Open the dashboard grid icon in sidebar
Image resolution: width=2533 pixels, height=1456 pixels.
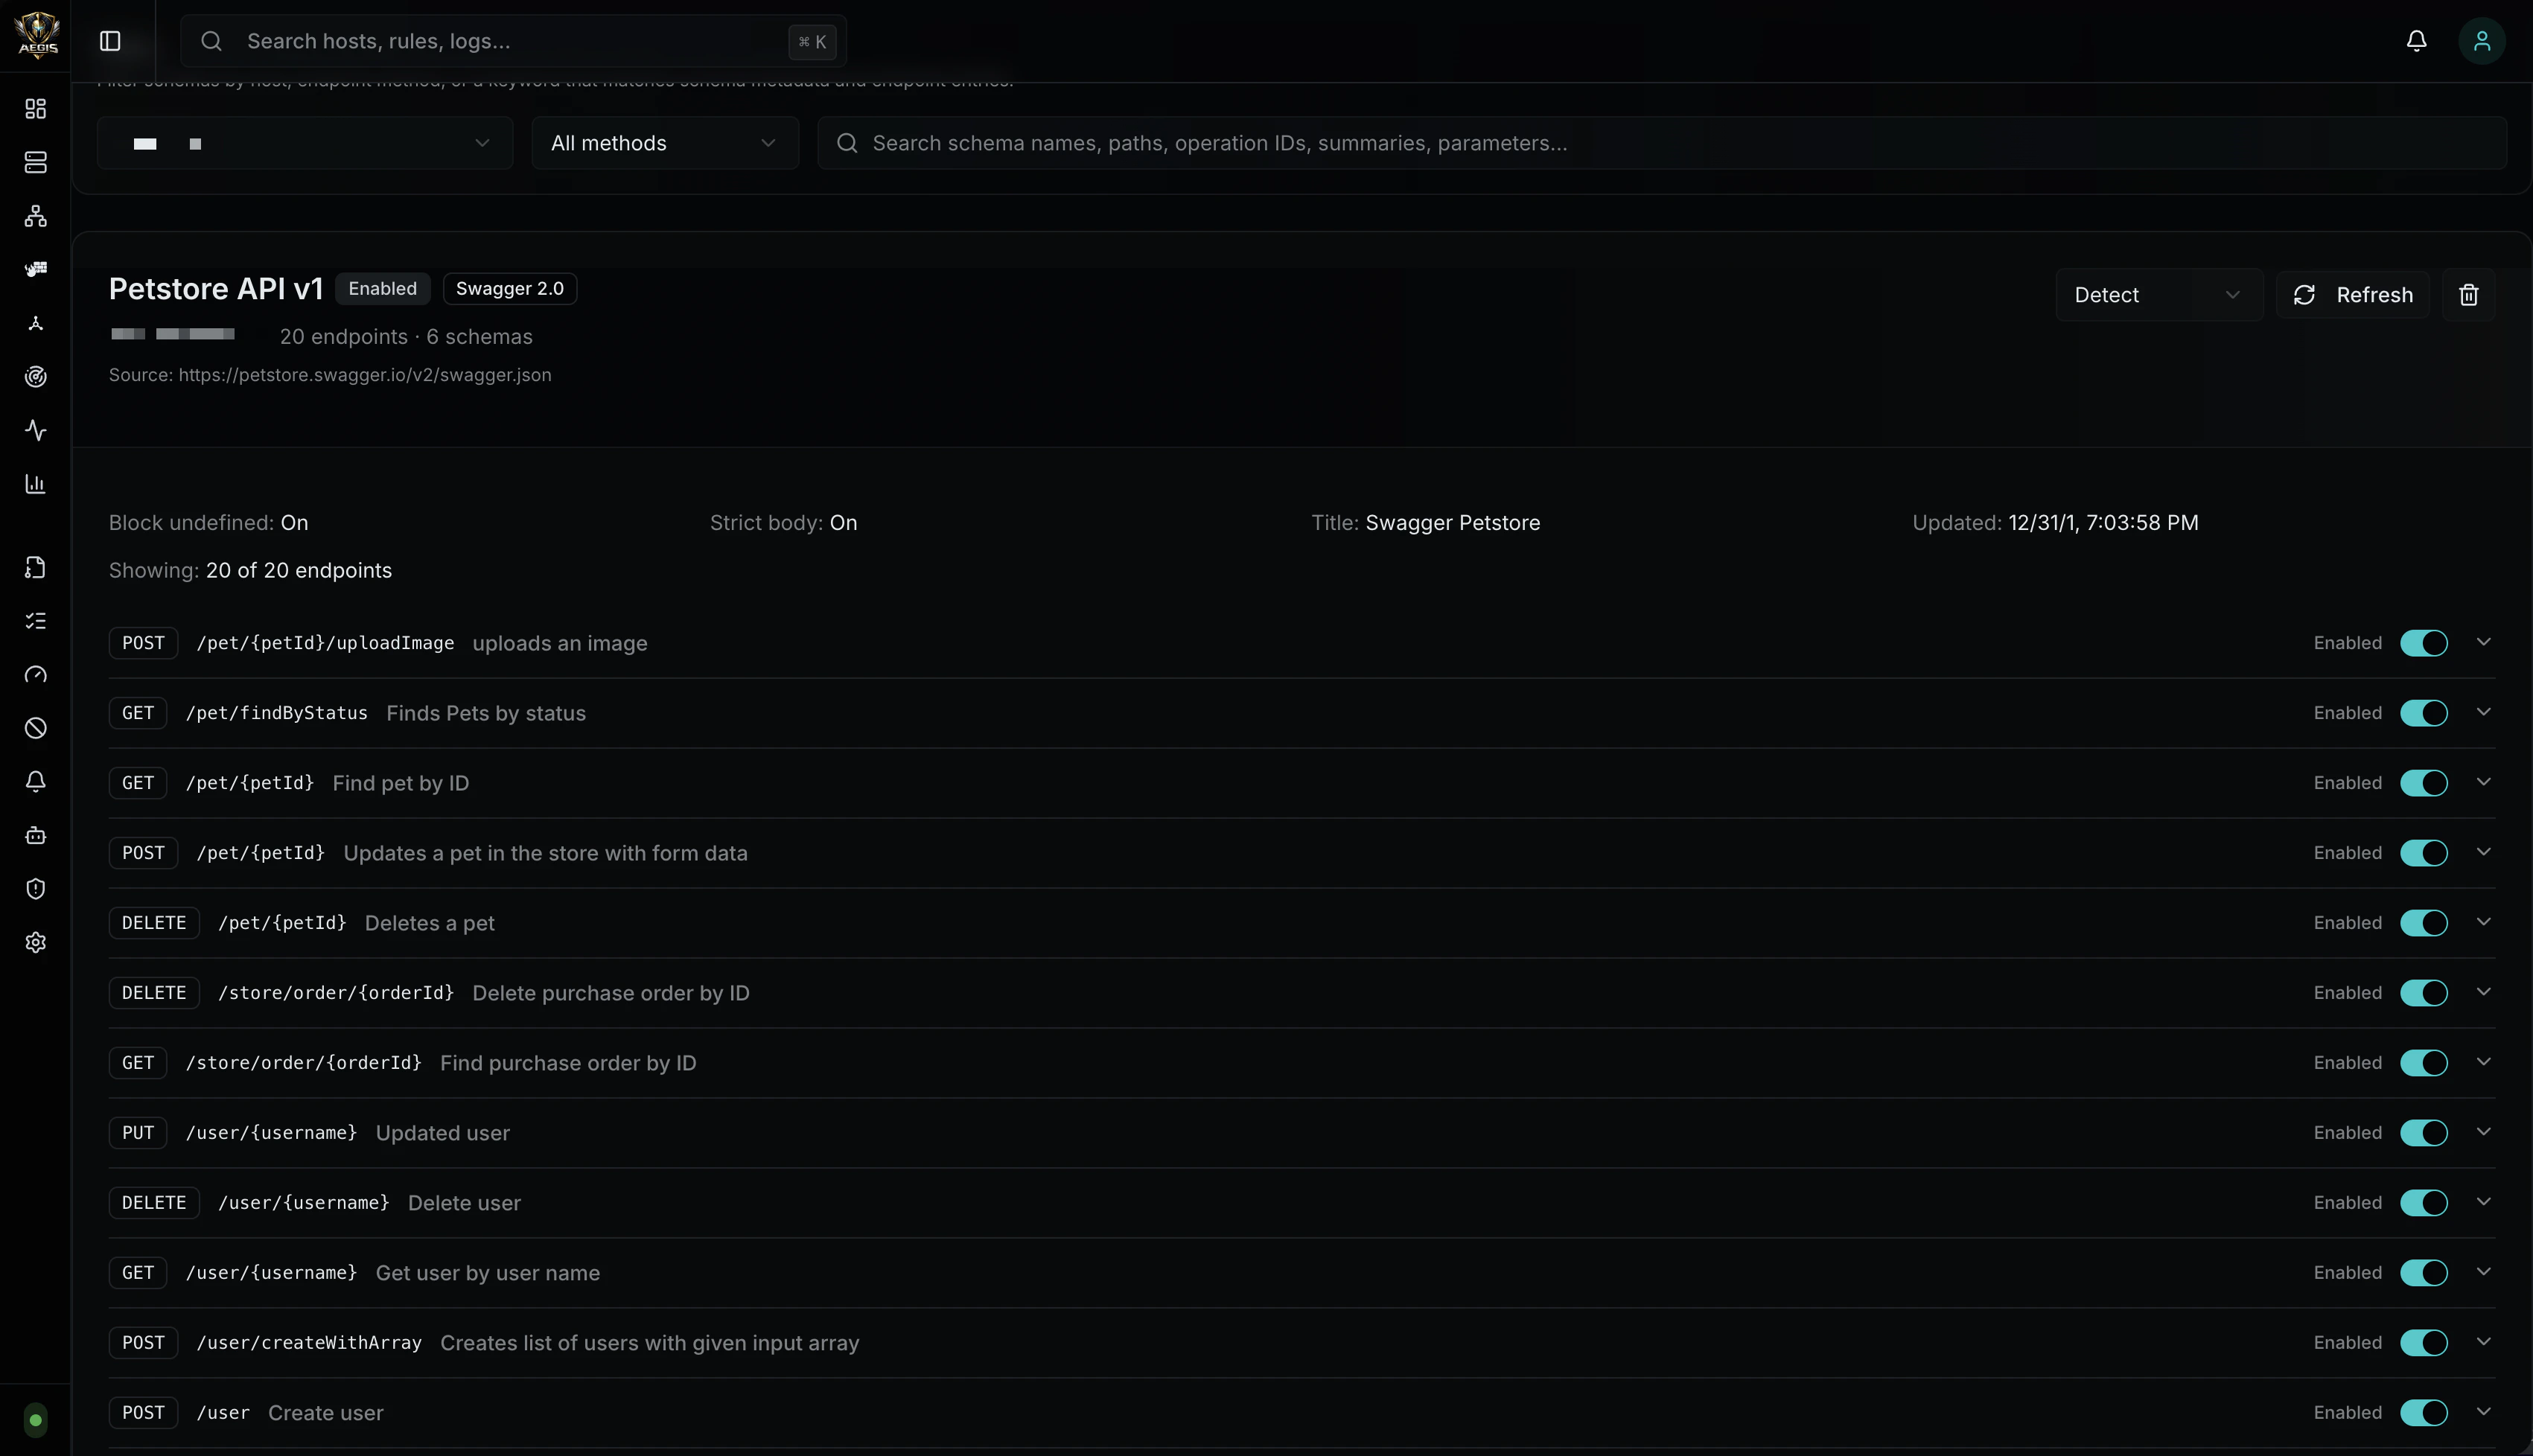pos(36,108)
